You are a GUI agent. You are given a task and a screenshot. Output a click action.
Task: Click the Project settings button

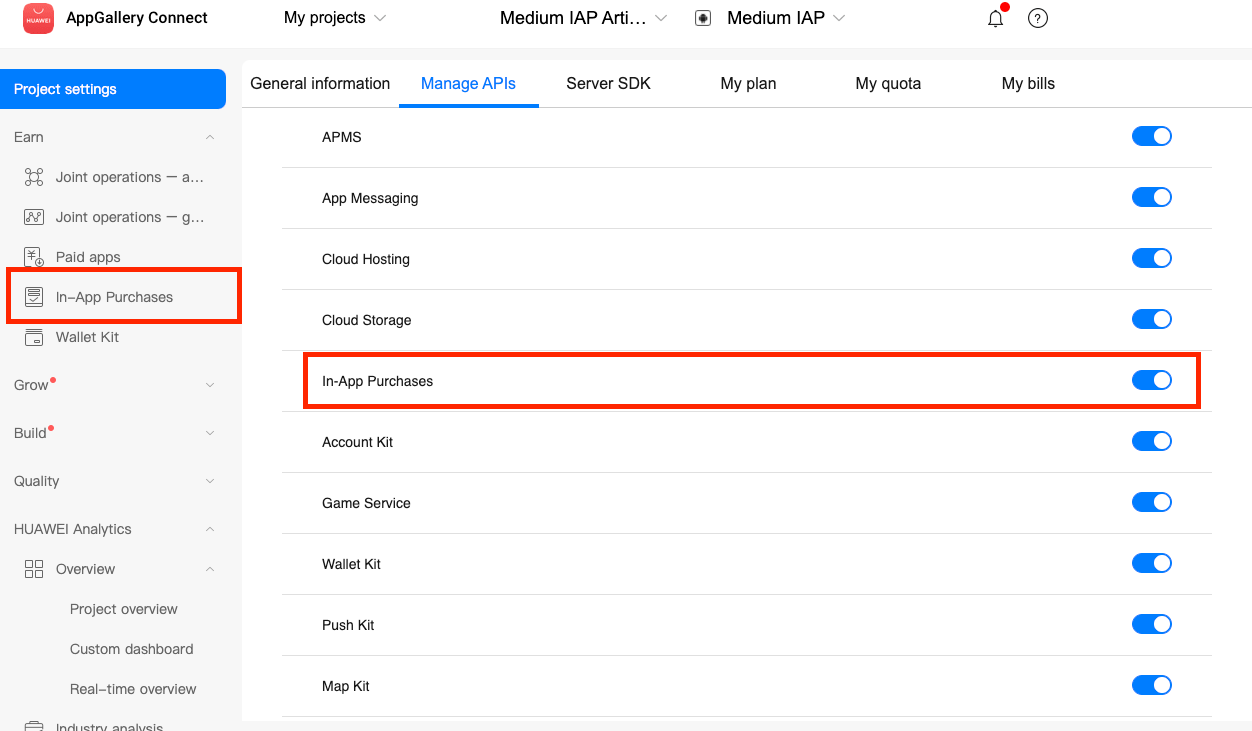(113, 89)
